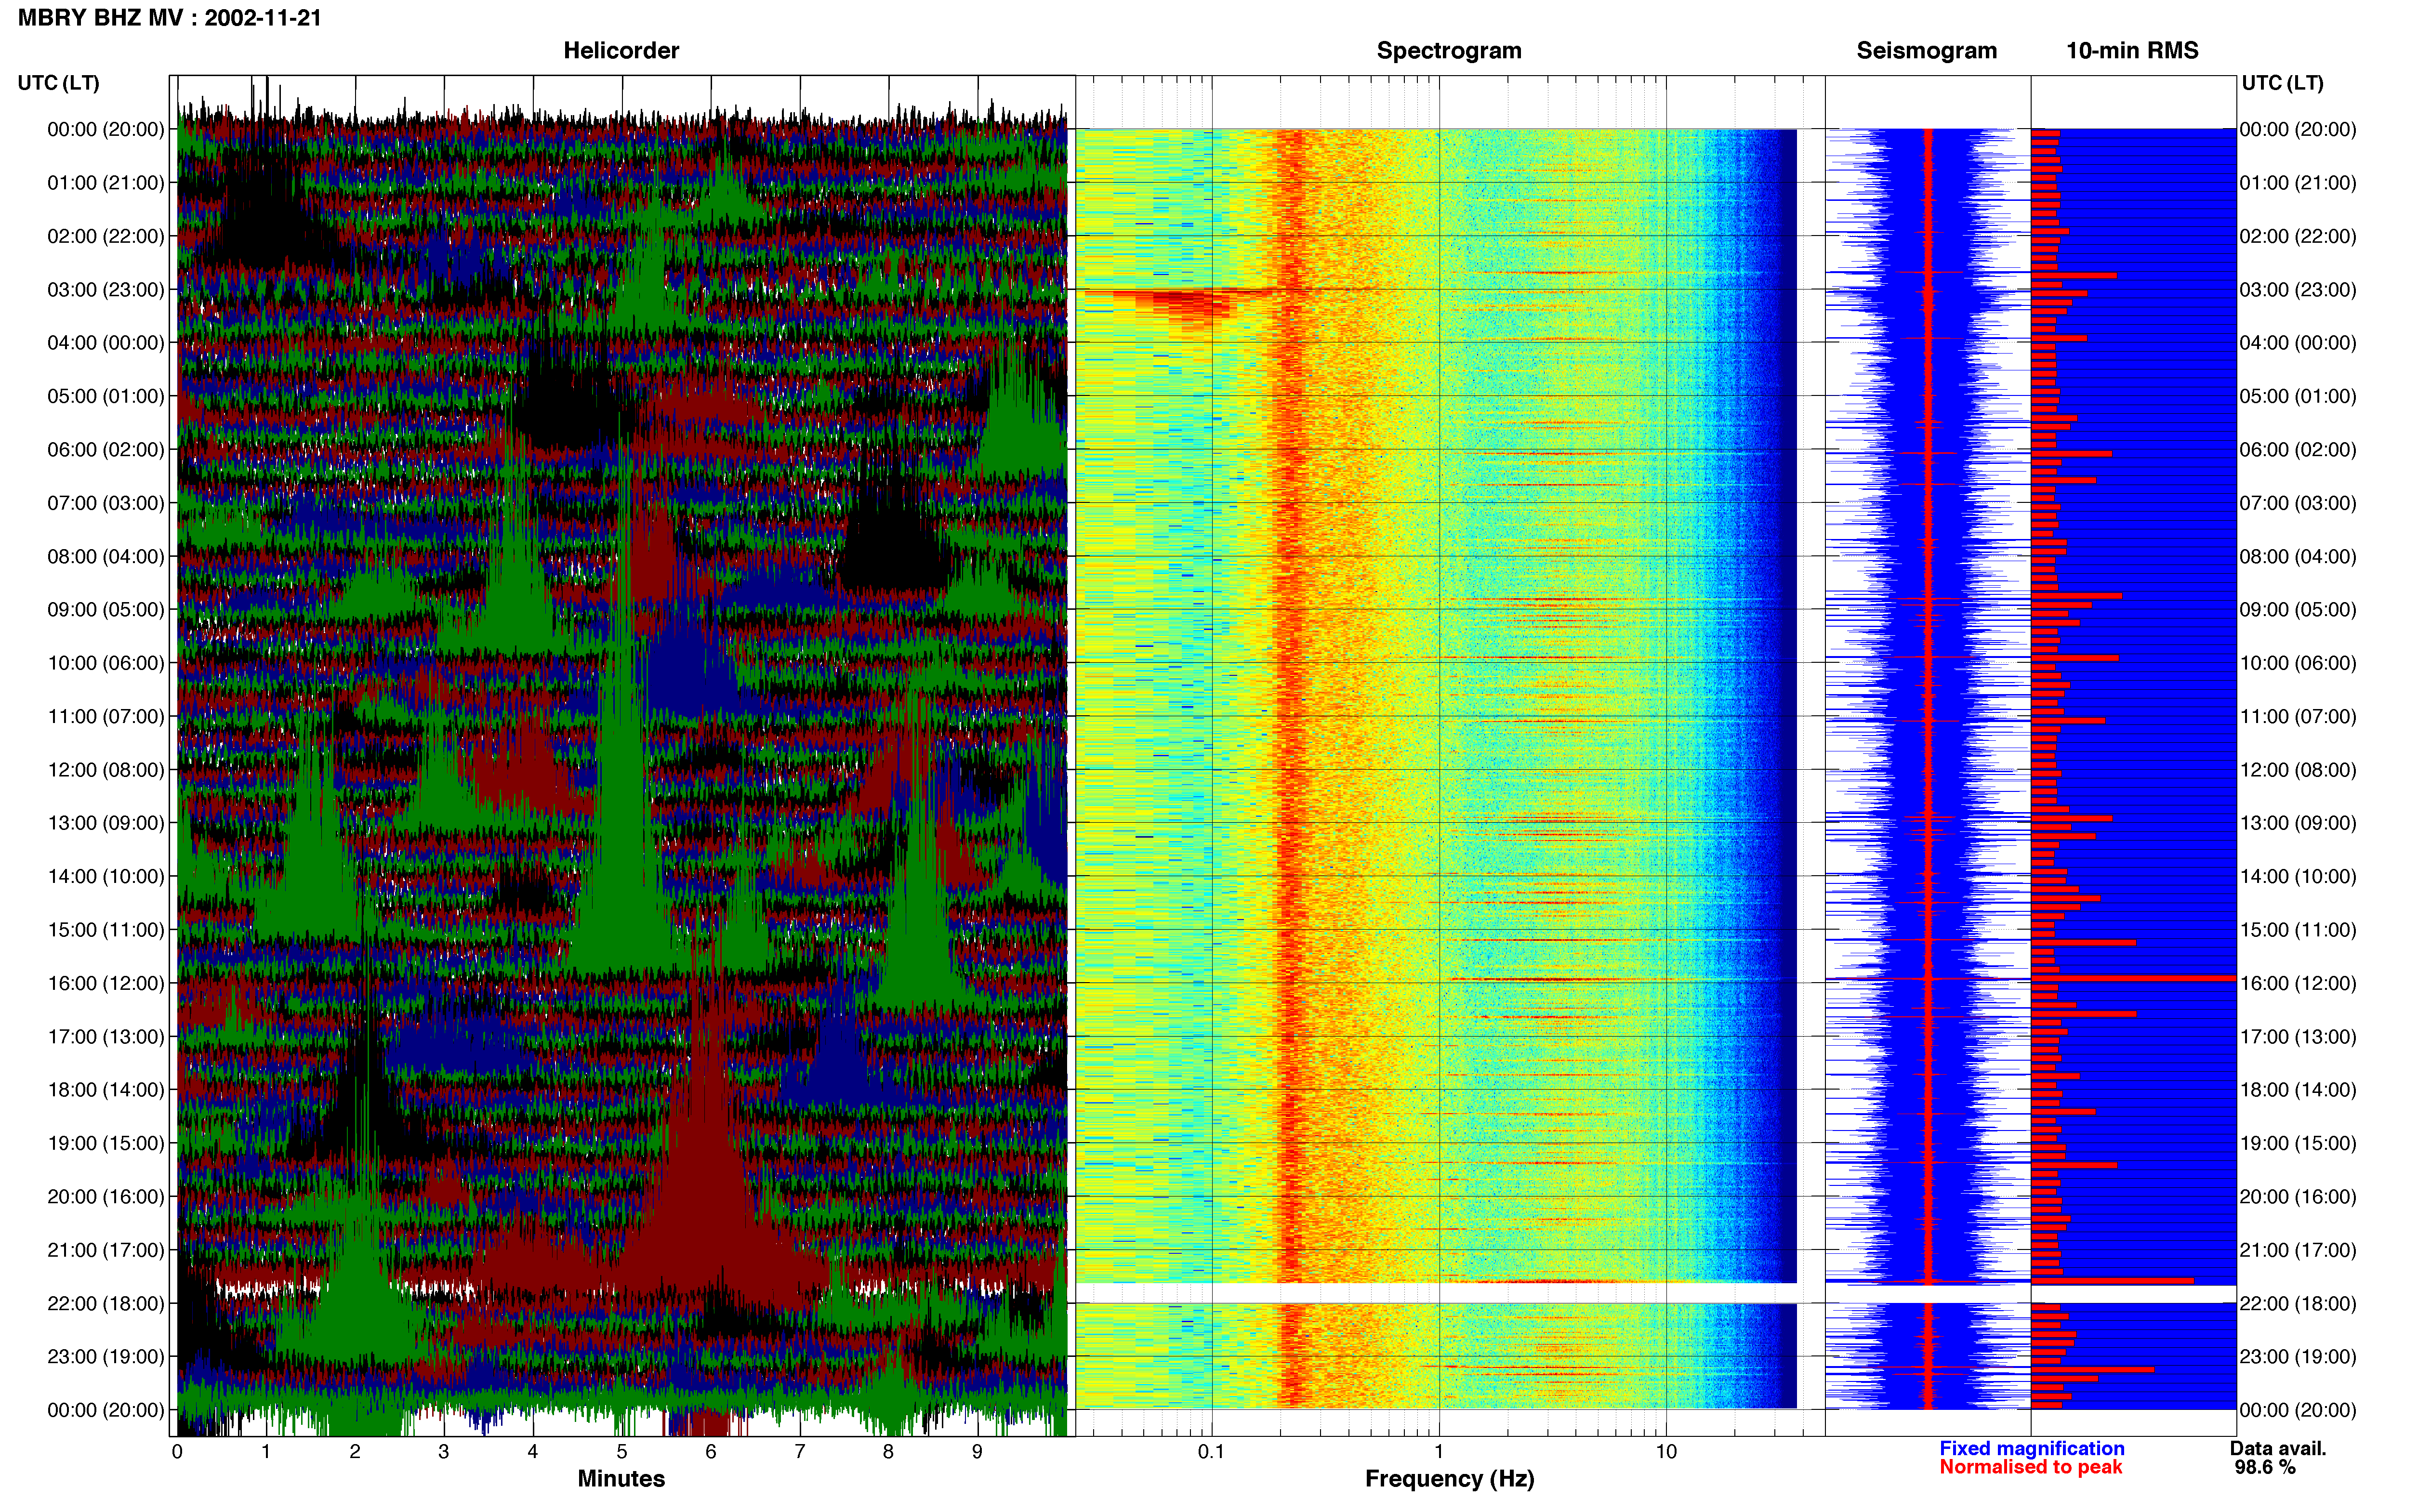This screenshot has width=2418, height=1512.
Task: Click the right '04:00 (00:00)' time label
Action: coord(2298,343)
